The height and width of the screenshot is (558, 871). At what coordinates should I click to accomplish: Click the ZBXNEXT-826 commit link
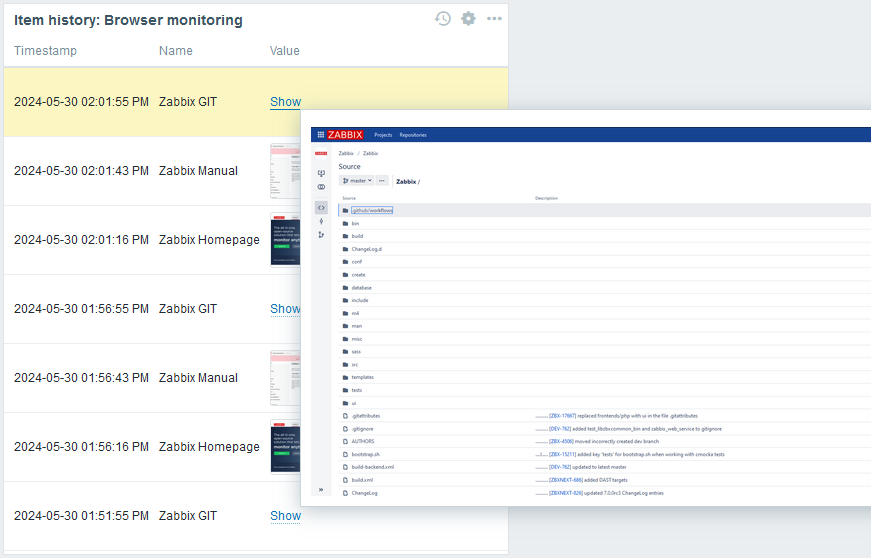565,493
